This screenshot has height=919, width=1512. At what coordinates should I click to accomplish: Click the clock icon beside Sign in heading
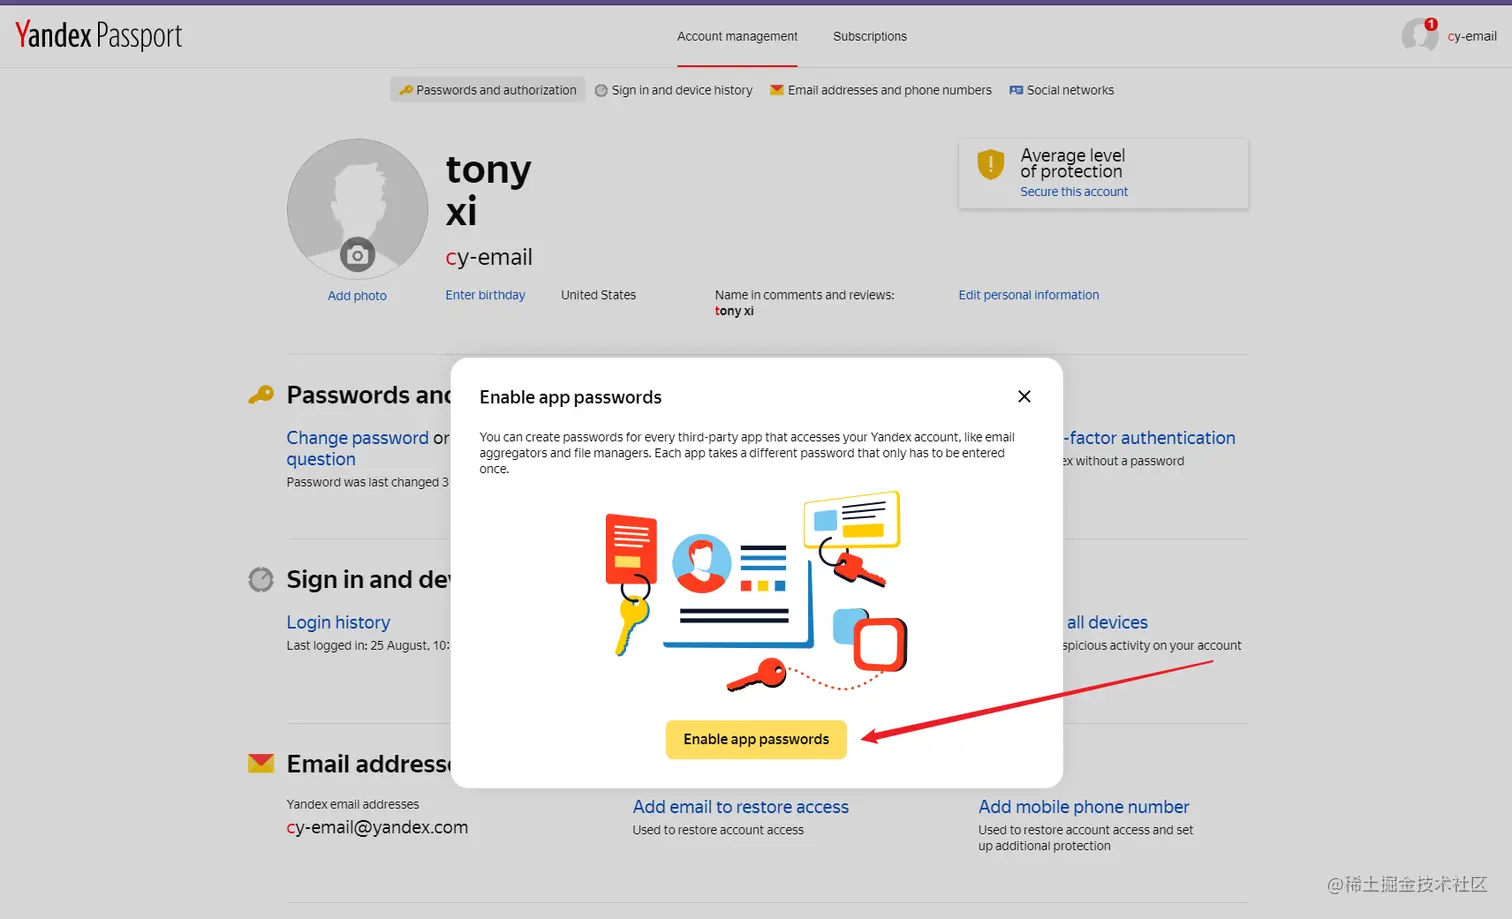coord(261,579)
